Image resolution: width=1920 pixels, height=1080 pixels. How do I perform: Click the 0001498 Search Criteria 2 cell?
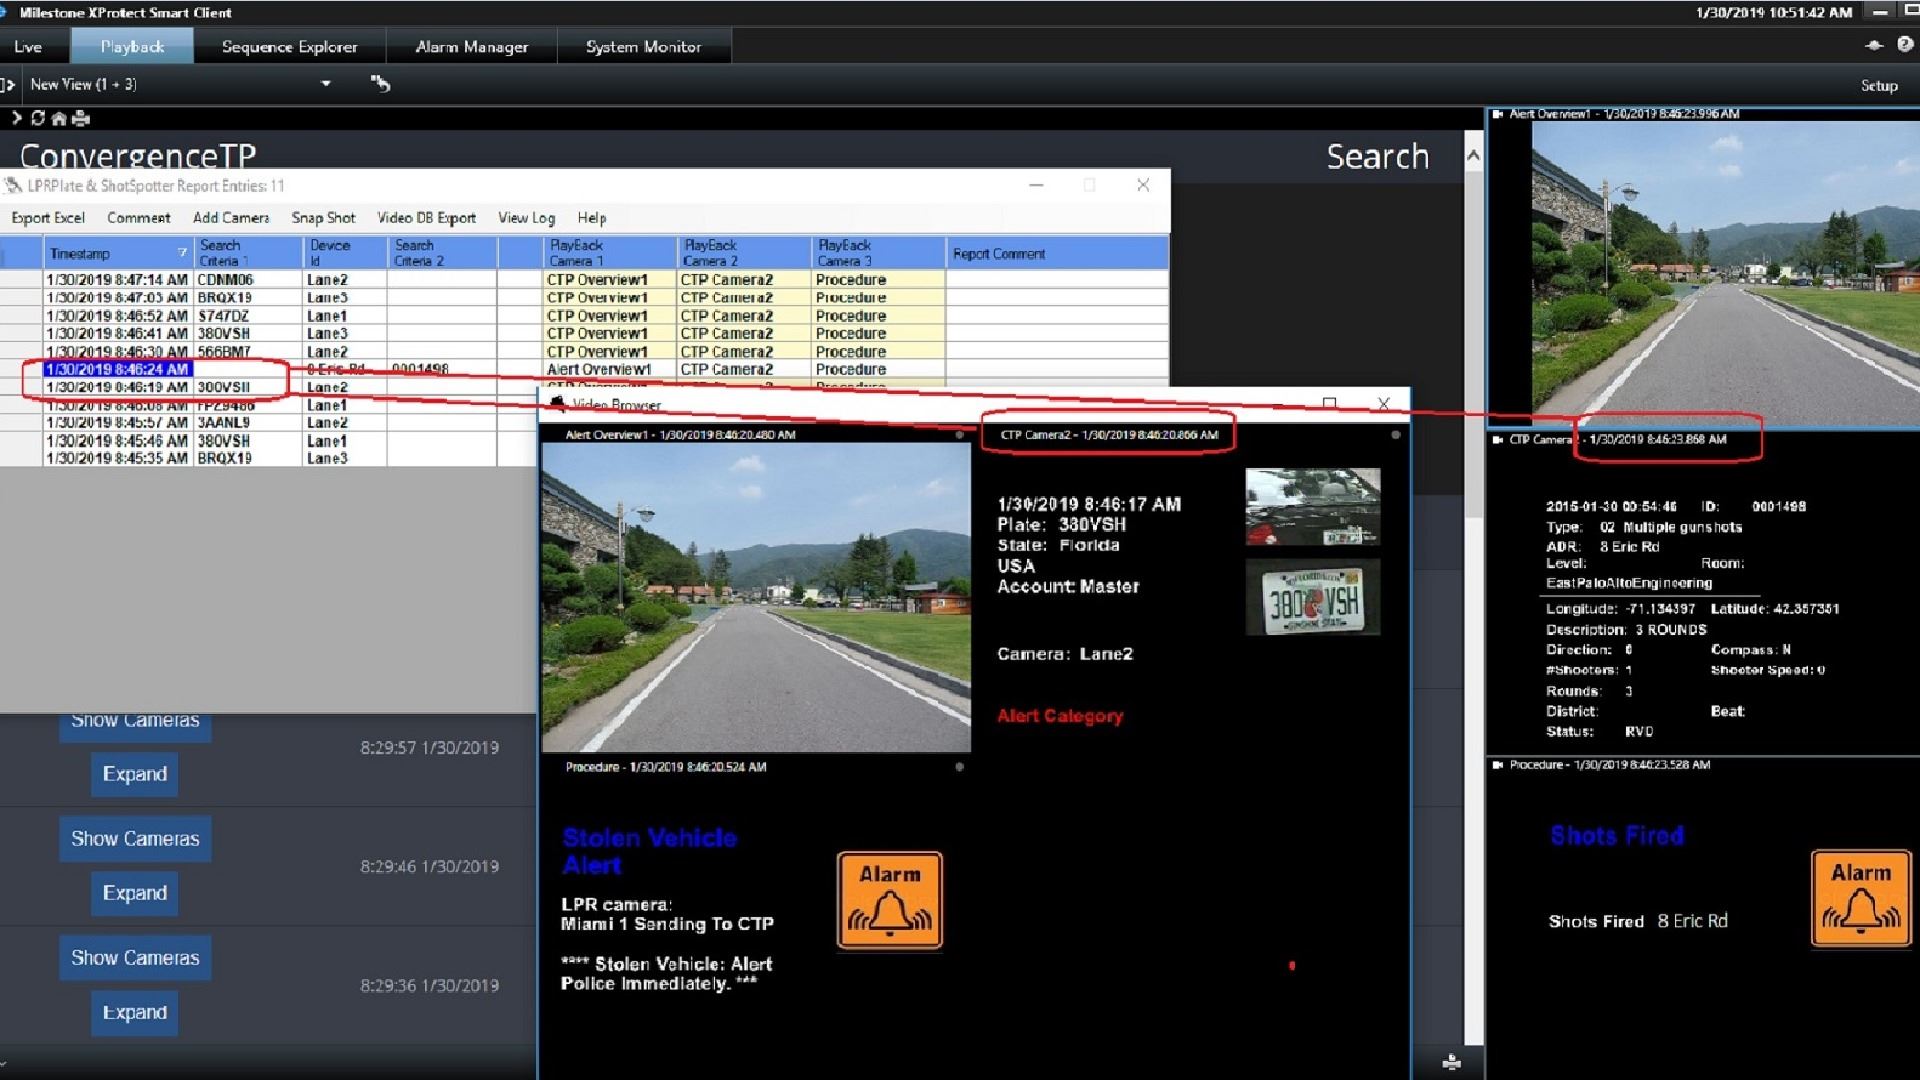tap(441, 369)
